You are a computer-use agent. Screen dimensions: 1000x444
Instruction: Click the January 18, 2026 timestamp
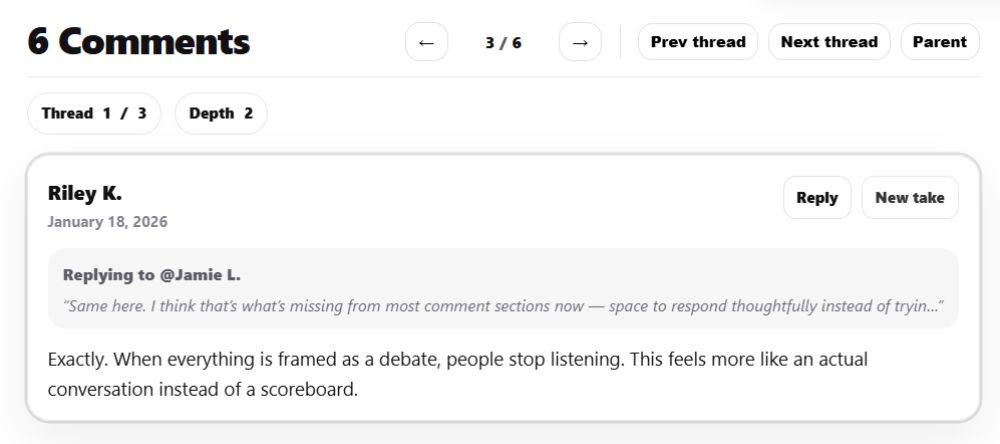(107, 222)
